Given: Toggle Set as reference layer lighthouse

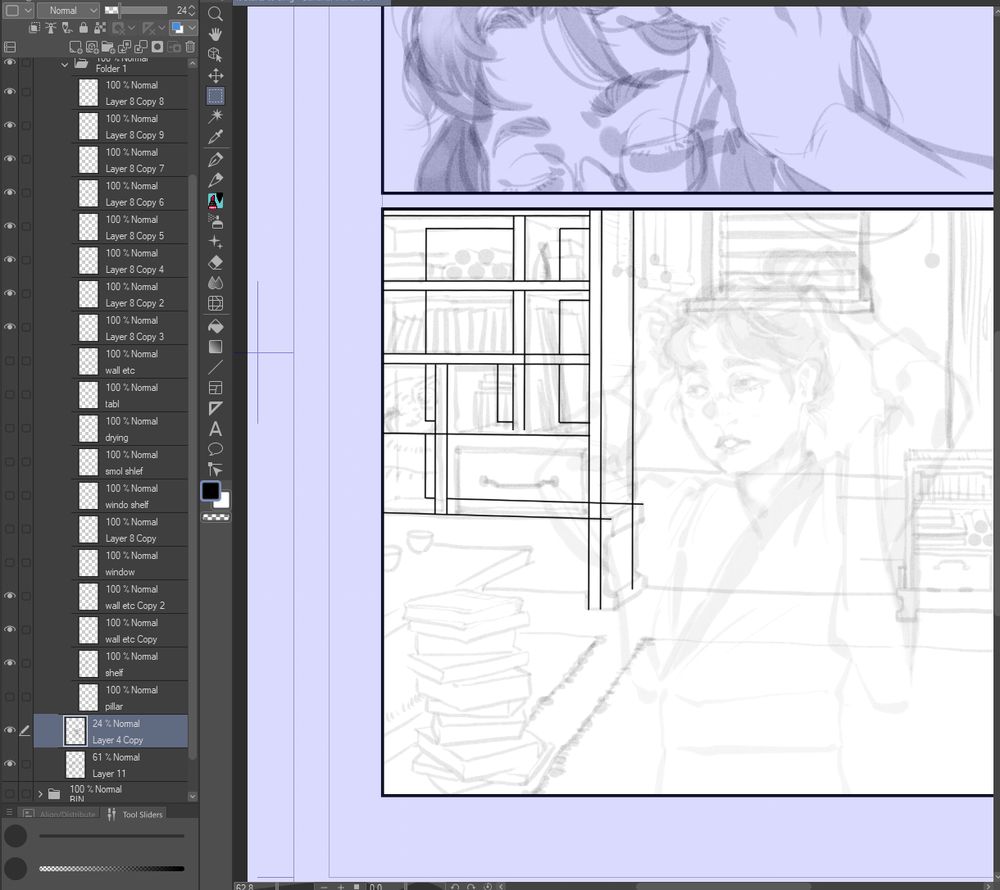Looking at the screenshot, I should 50,28.
